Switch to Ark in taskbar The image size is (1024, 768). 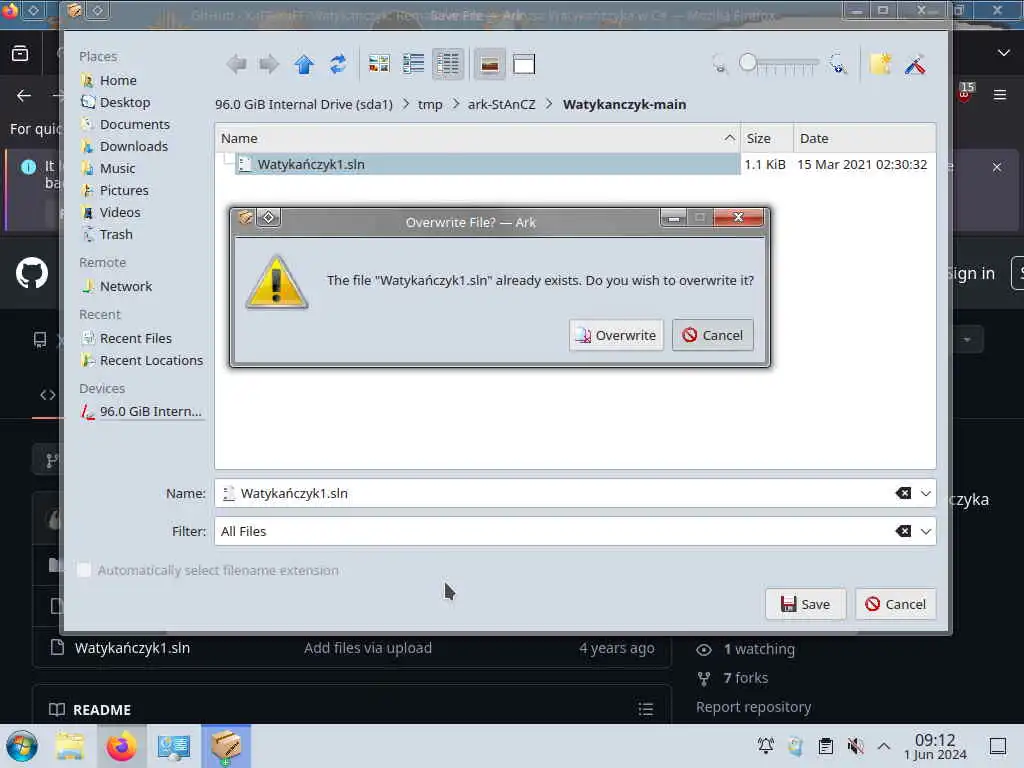point(226,746)
